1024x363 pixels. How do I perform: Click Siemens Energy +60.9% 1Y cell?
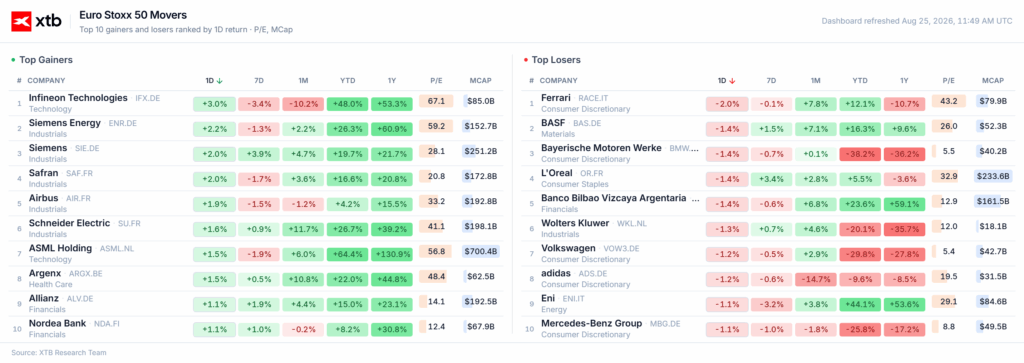pyautogui.click(x=392, y=126)
